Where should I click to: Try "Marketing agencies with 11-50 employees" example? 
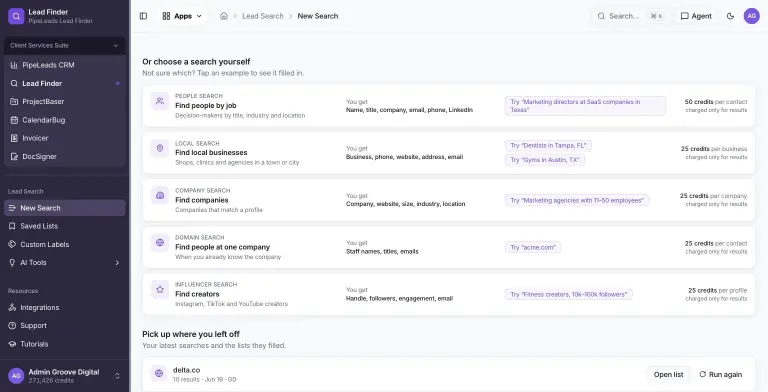577,200
